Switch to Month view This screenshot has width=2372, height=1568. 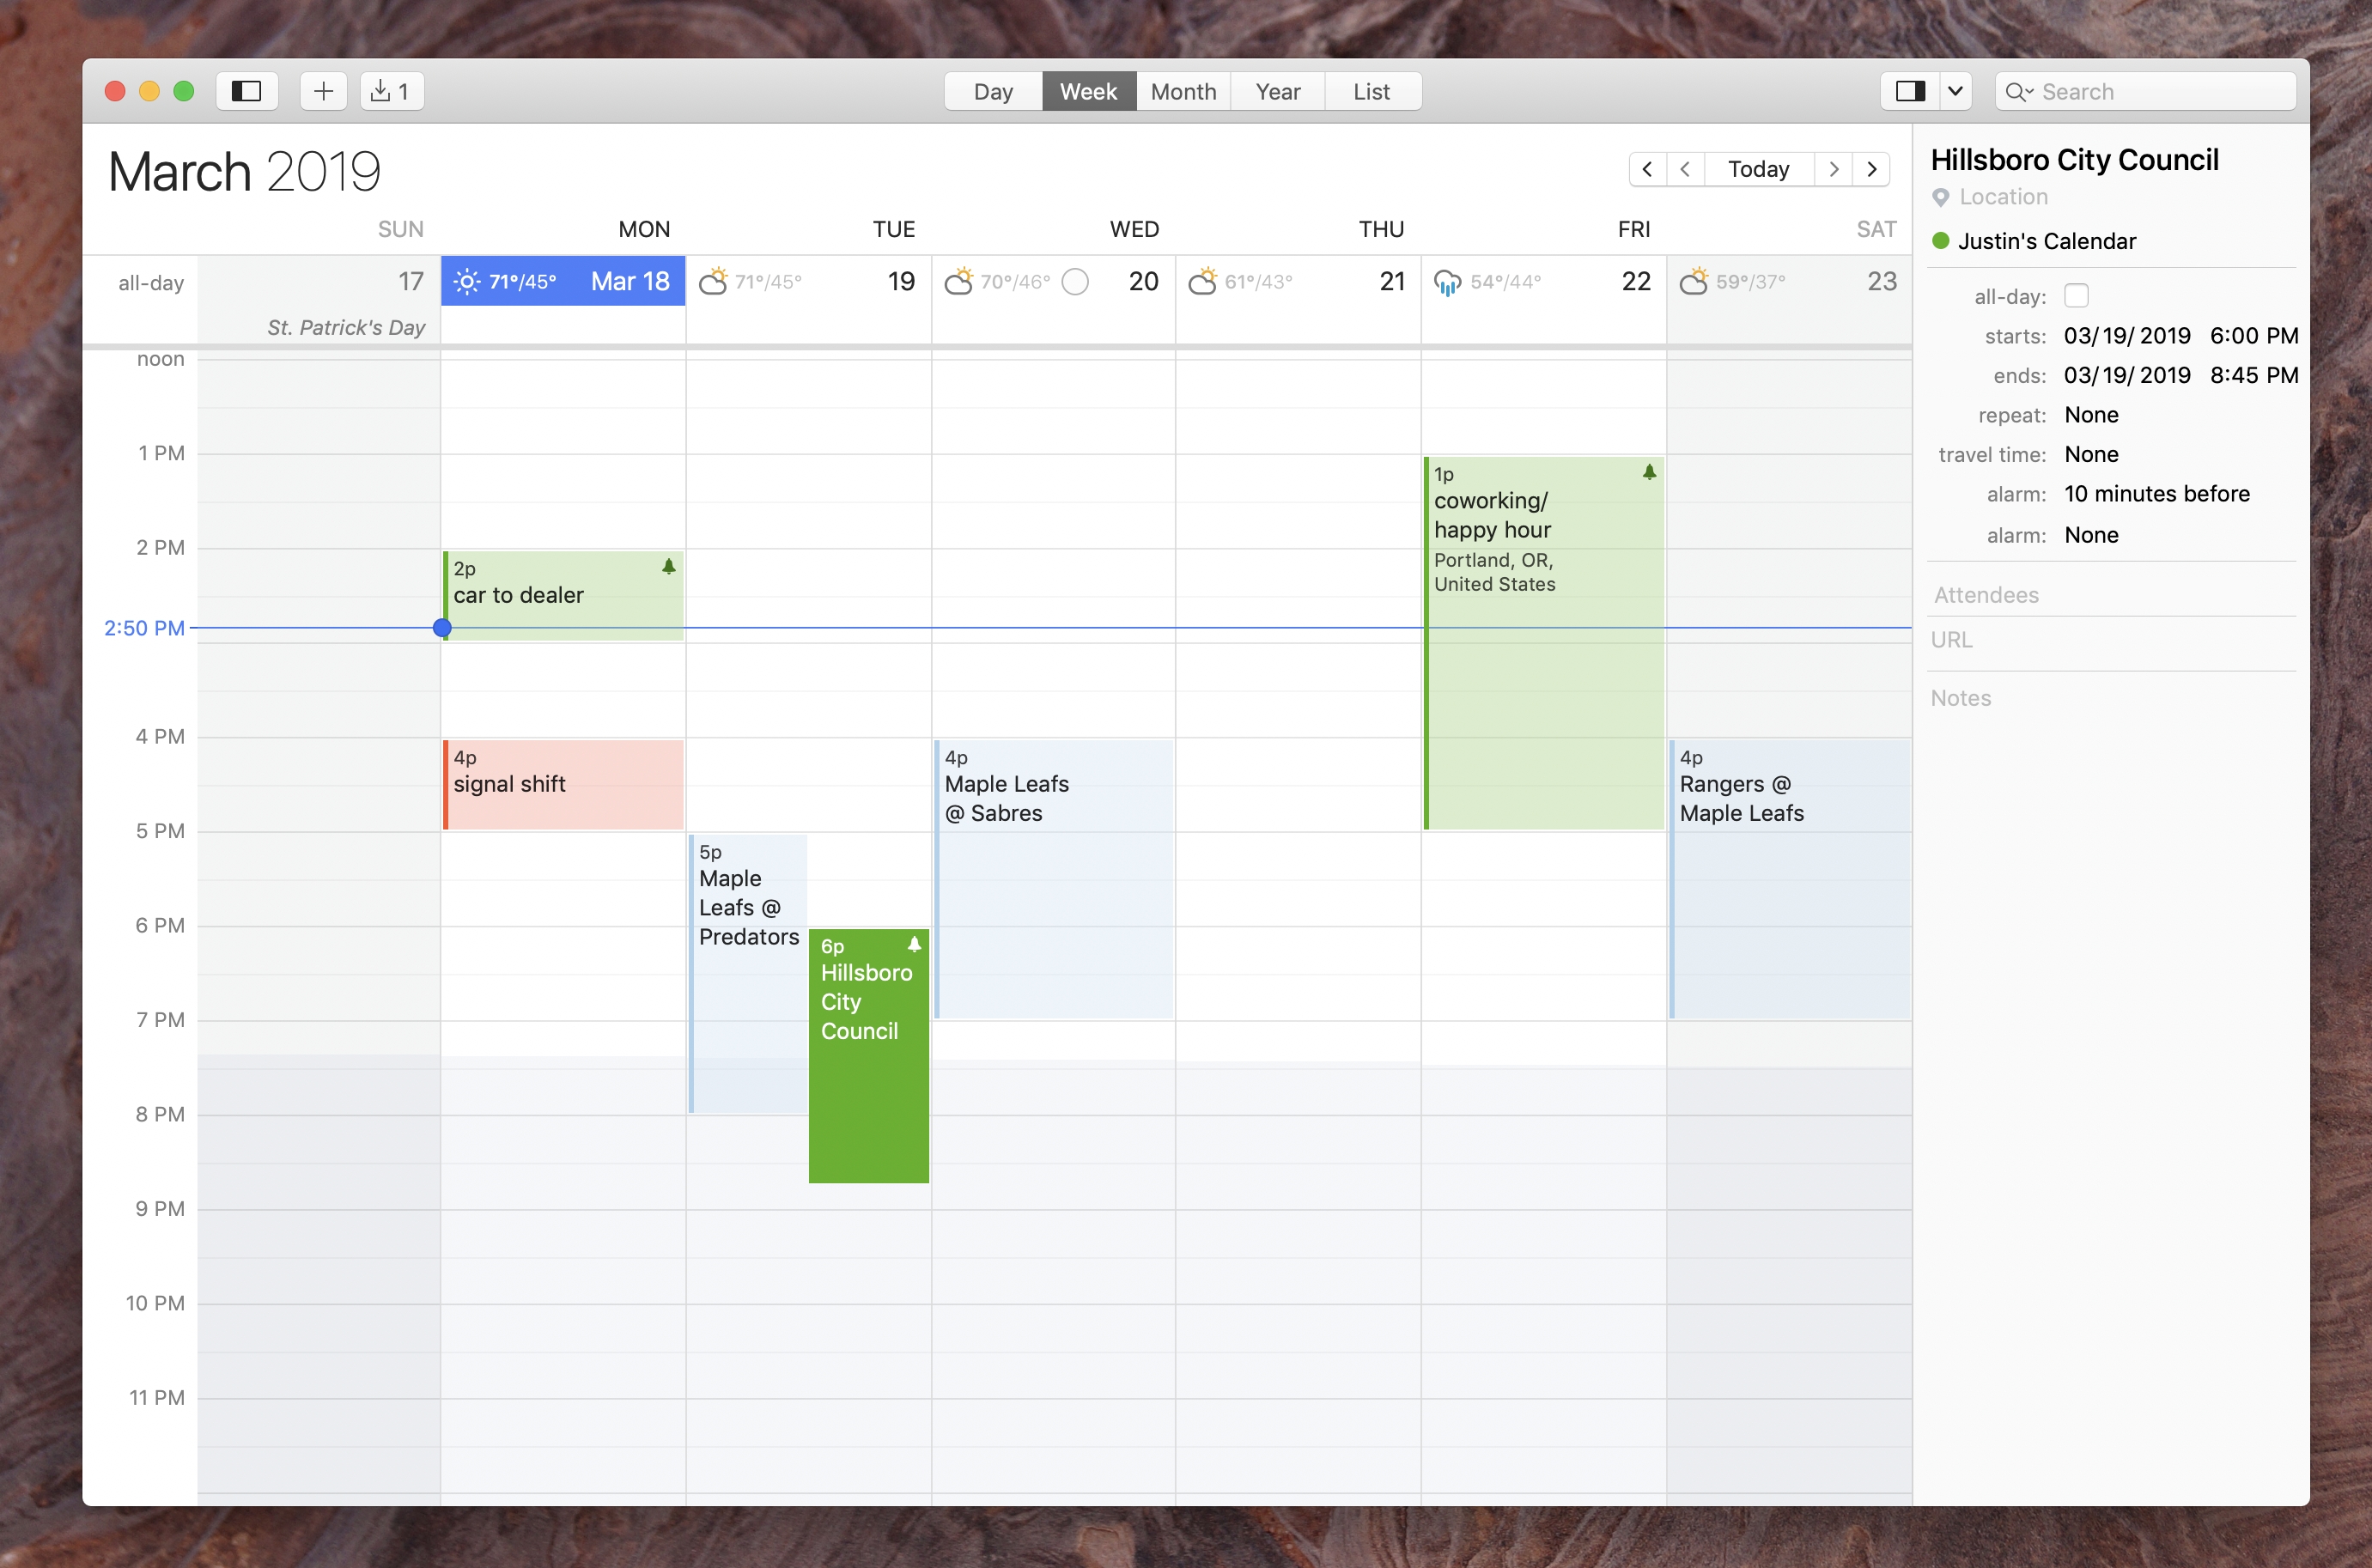pyautogui.click(x=1181, y=91)
